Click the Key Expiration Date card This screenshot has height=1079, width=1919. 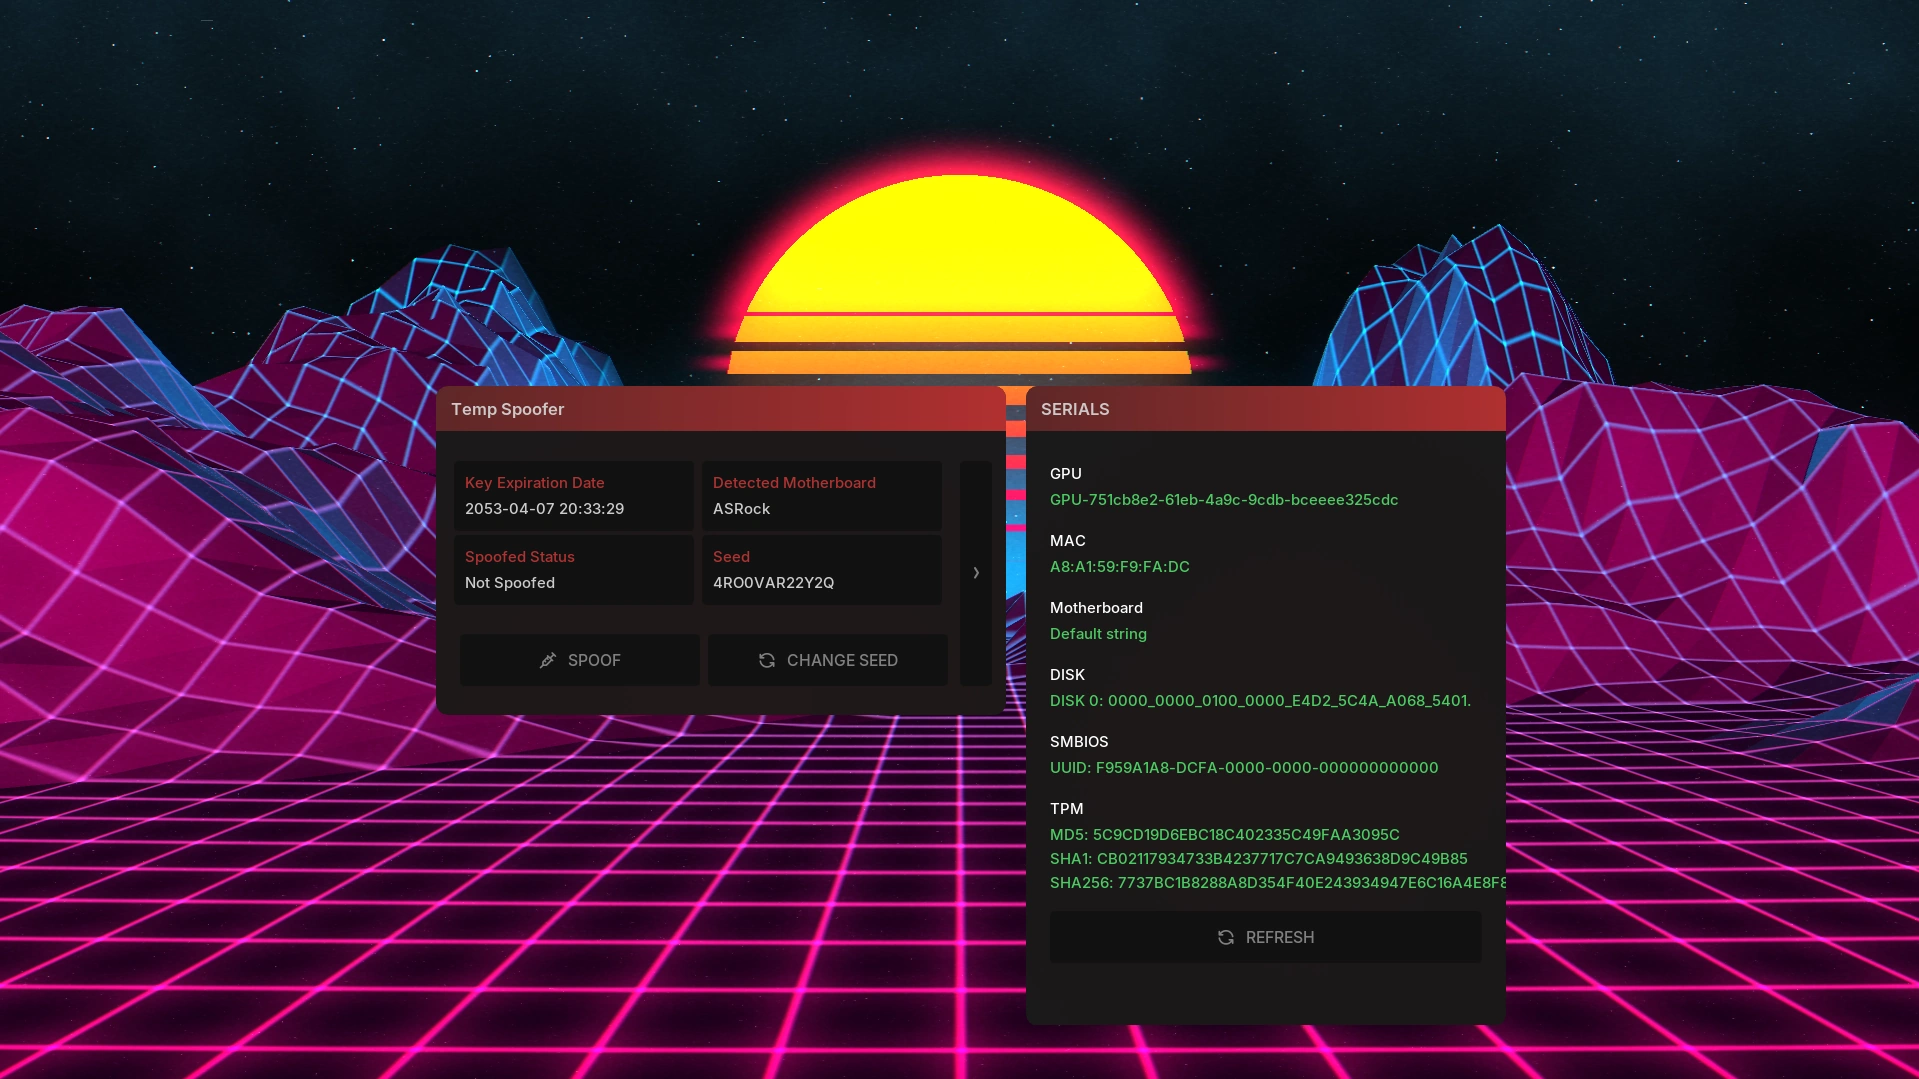[573, 496]
